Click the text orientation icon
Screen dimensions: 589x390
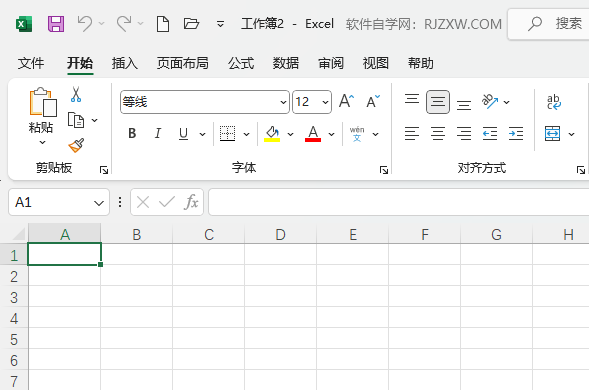(490, 101)
